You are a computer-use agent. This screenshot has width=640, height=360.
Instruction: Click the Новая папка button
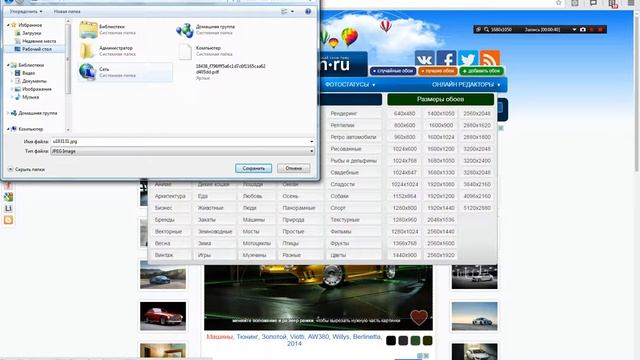click(x=67, y=11)
